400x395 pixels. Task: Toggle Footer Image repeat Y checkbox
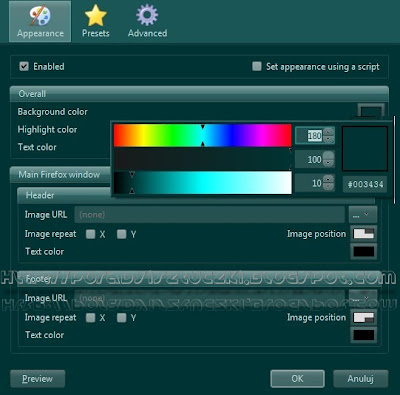[x=122, y=318]
